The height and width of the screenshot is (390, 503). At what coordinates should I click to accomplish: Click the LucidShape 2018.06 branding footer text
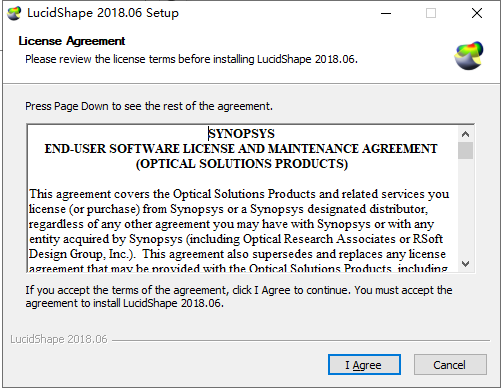click(59, 340)
